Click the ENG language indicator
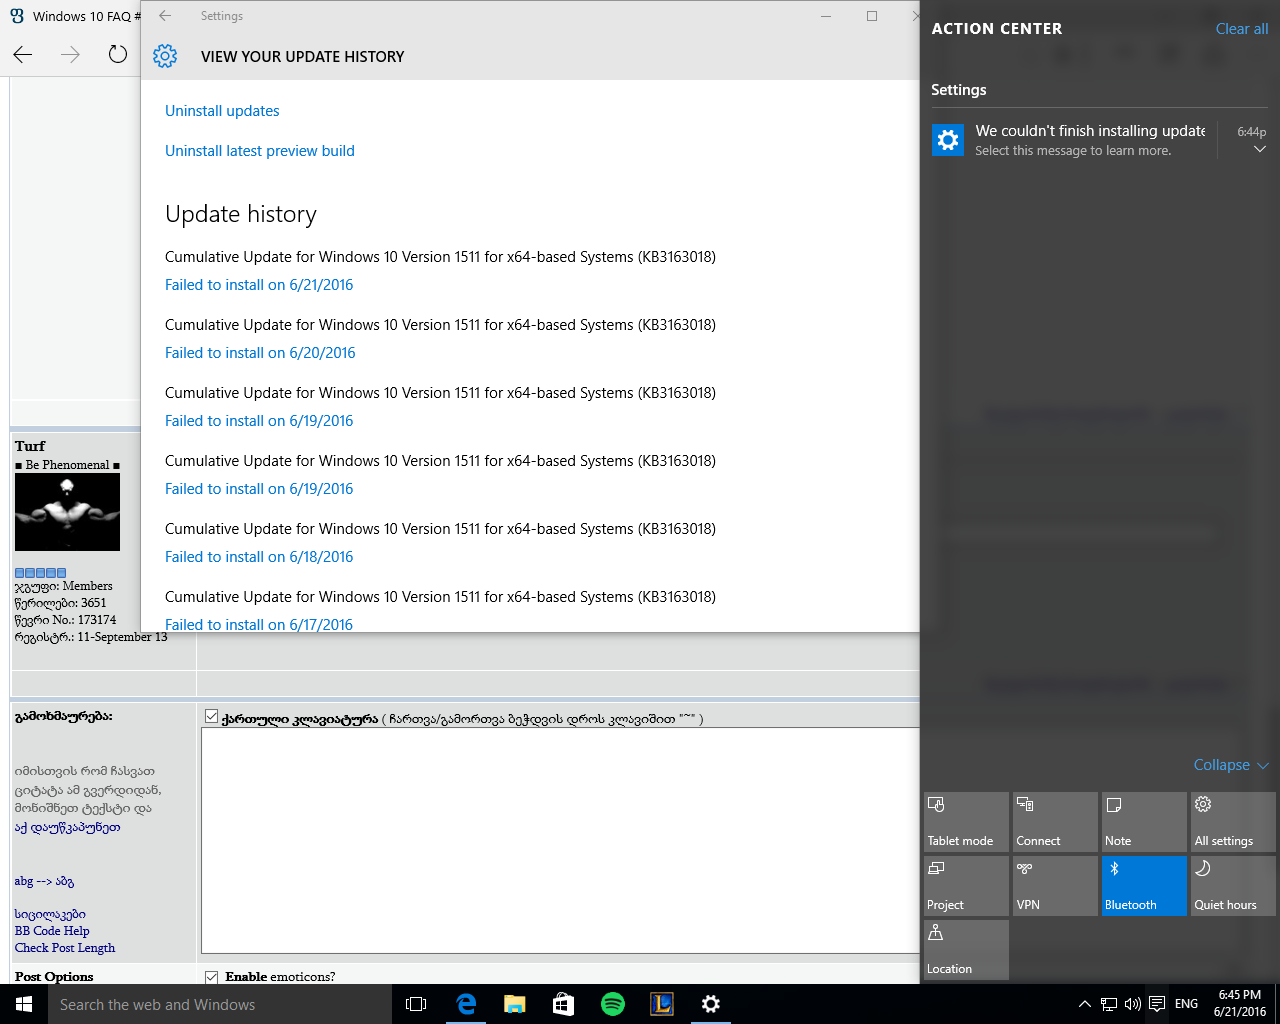 [x=1186, y=1004]
